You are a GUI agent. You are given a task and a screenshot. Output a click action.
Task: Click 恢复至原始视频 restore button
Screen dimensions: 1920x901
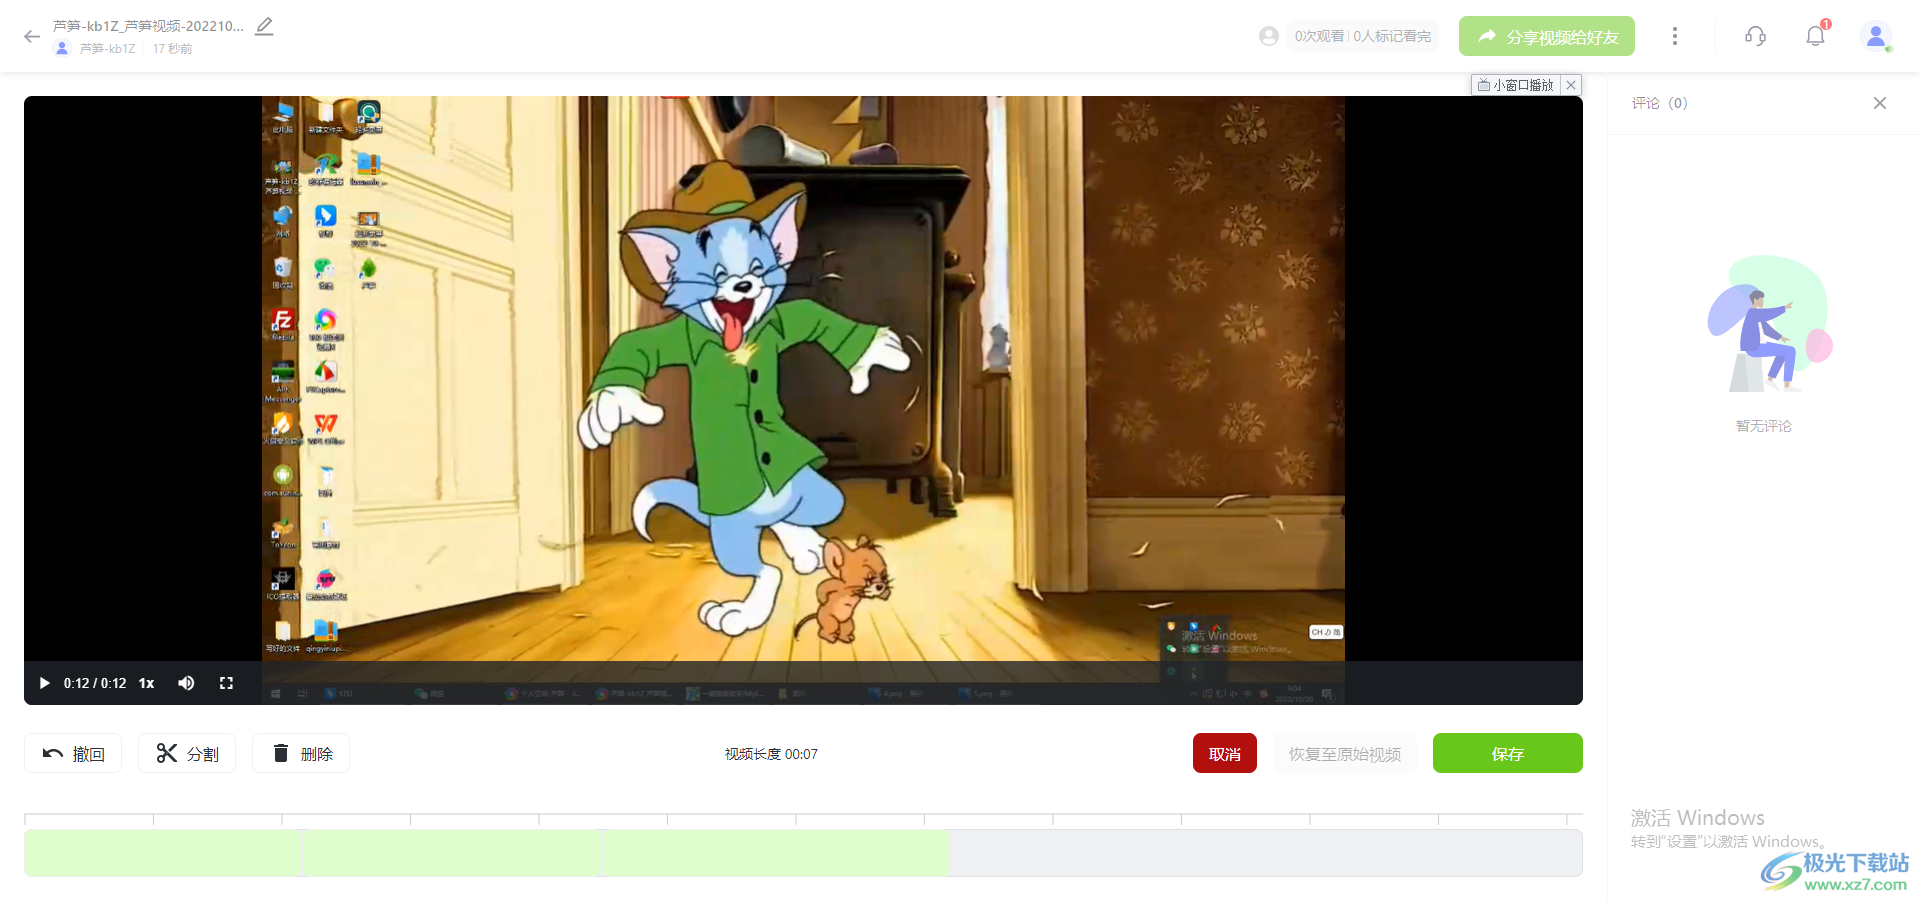pos(1345,753)
